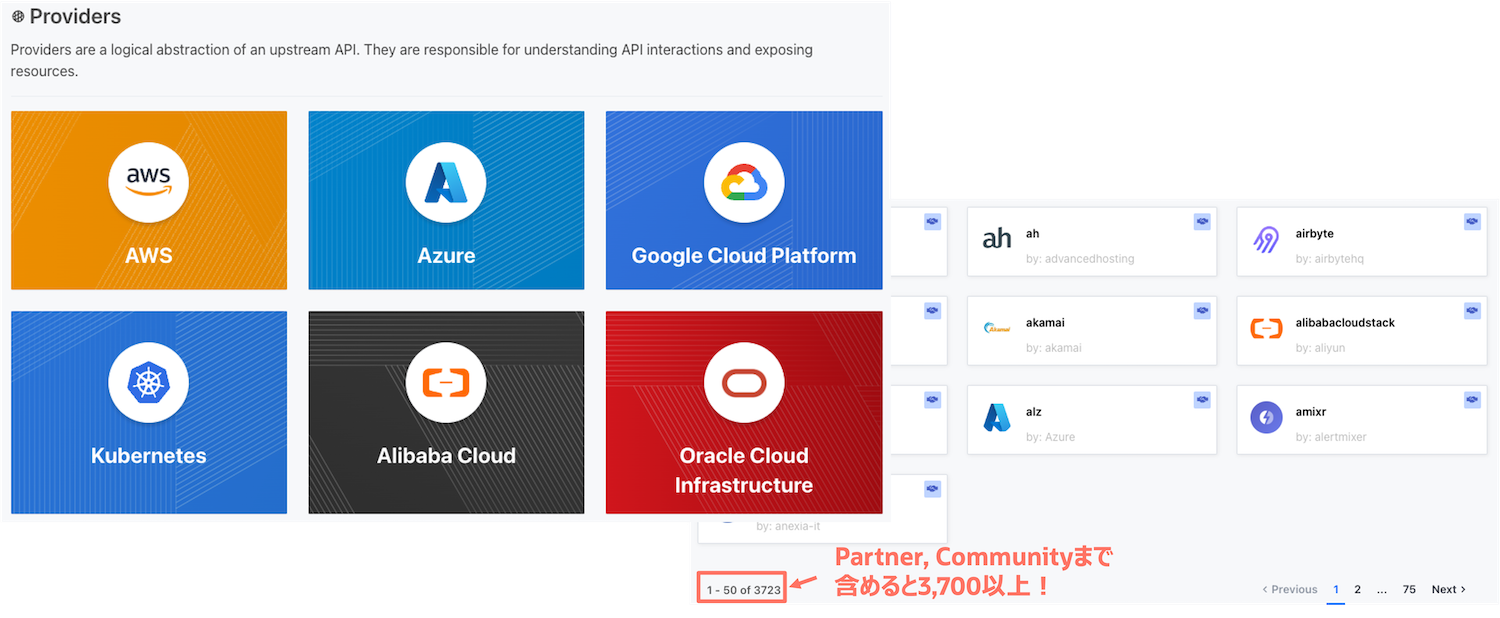Click the tier badge on the akamai card
This screenshot has height=618, width=1500.
point(1202,310)
